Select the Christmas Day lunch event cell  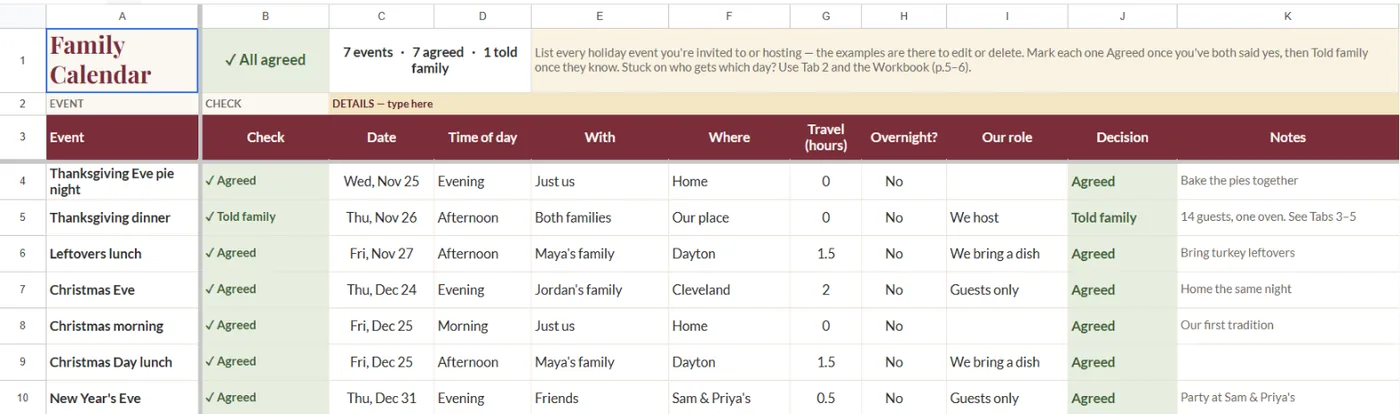tap(122, 361)
